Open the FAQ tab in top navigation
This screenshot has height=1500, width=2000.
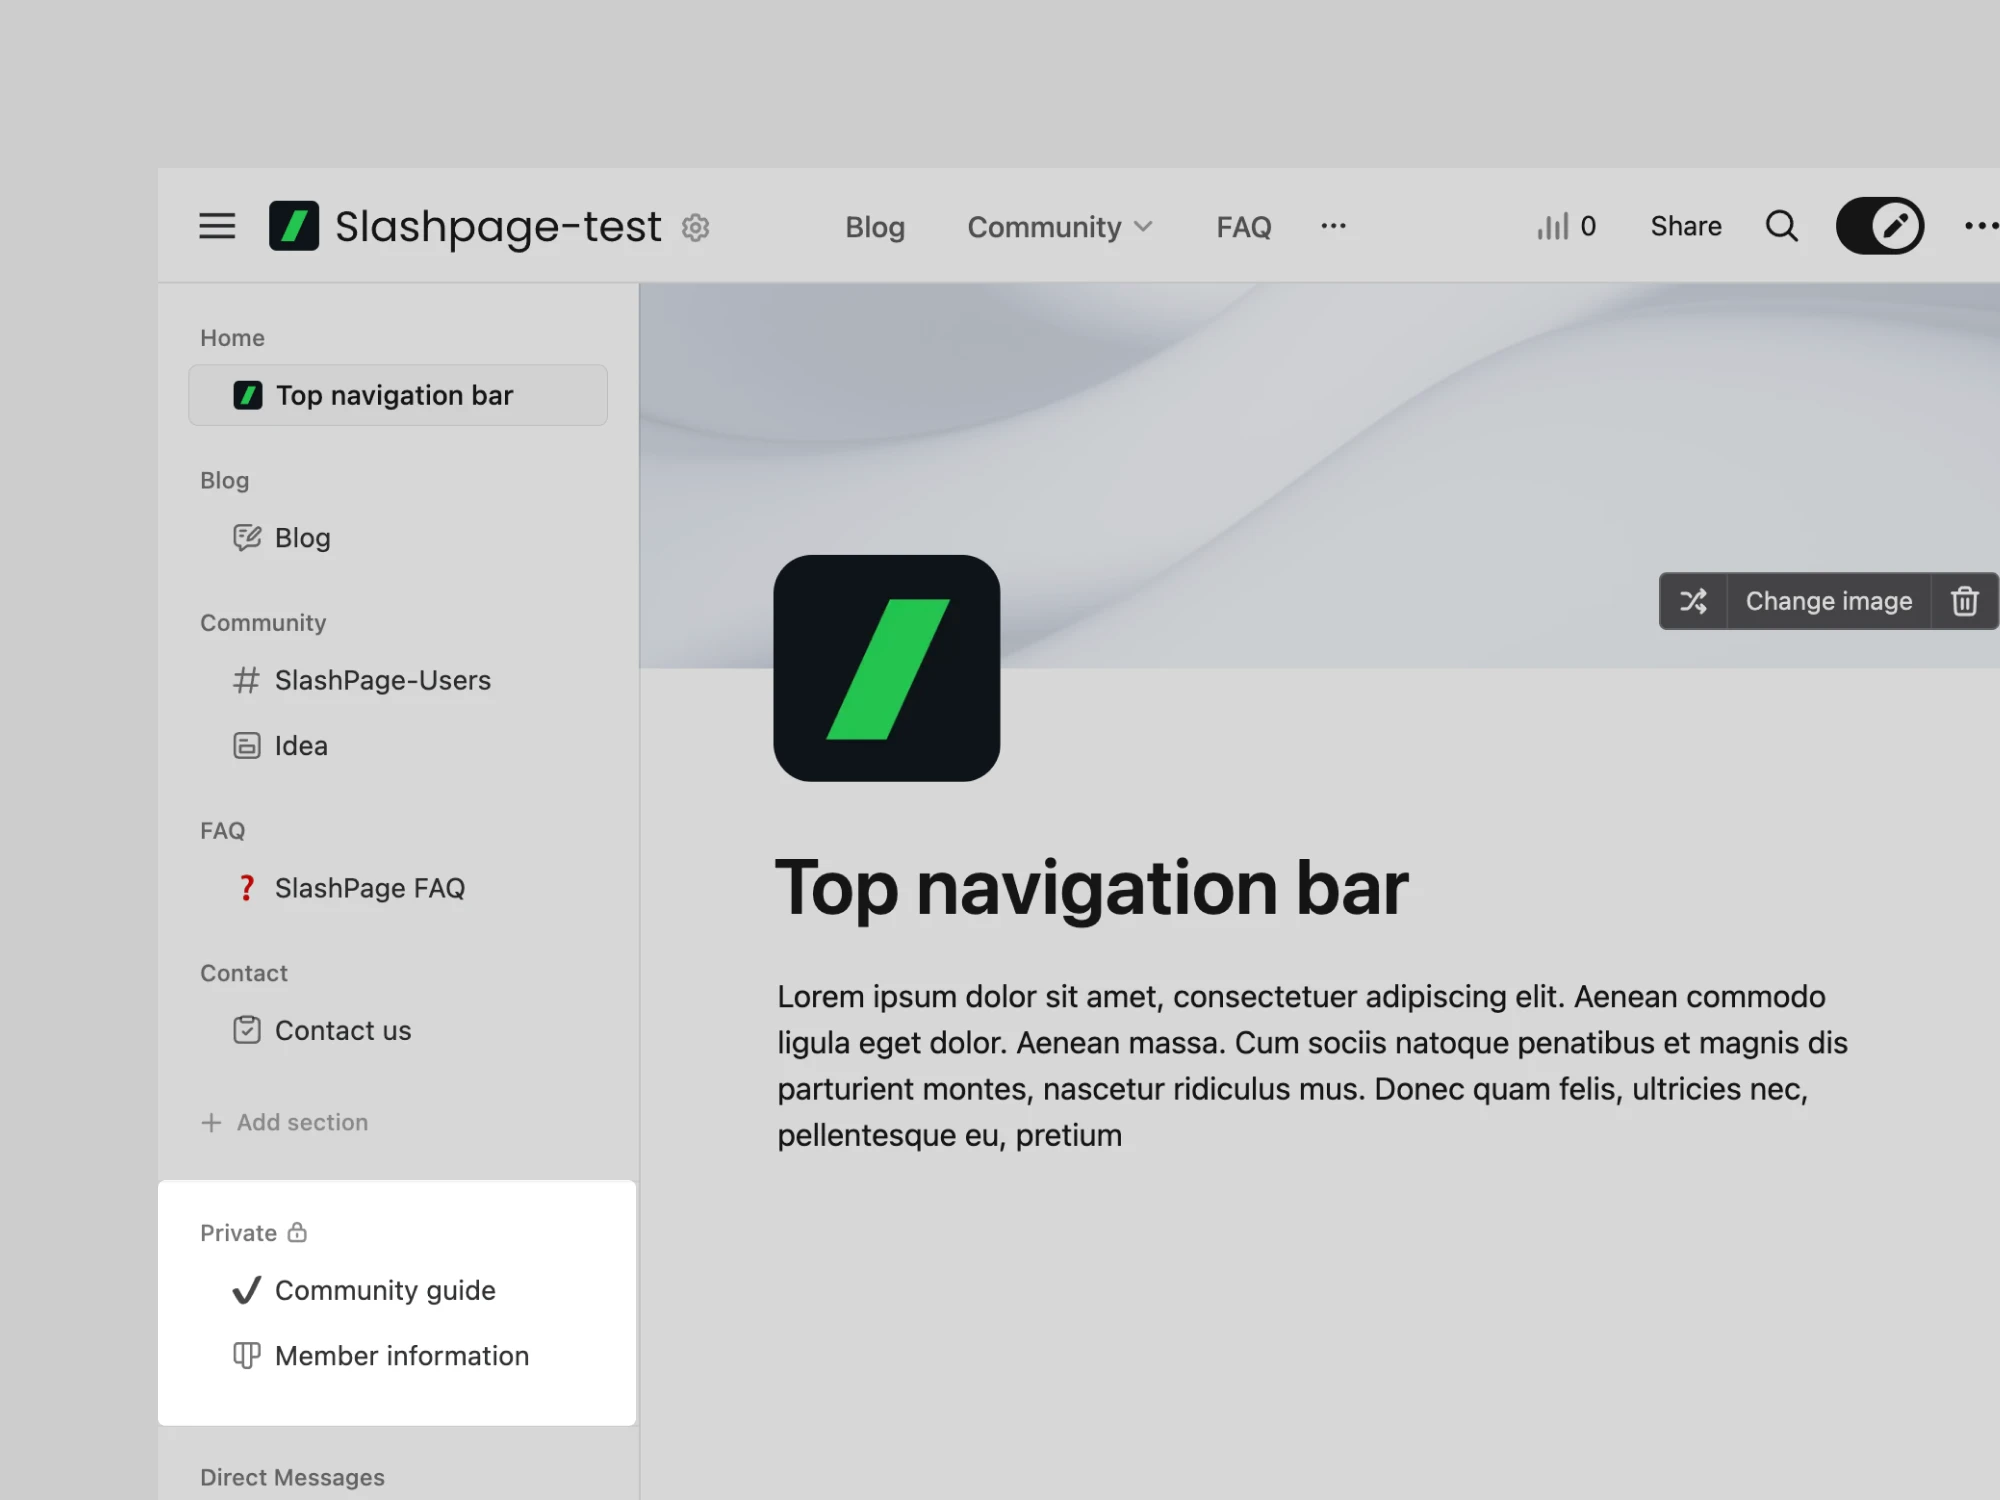[x=1244, y=227]
